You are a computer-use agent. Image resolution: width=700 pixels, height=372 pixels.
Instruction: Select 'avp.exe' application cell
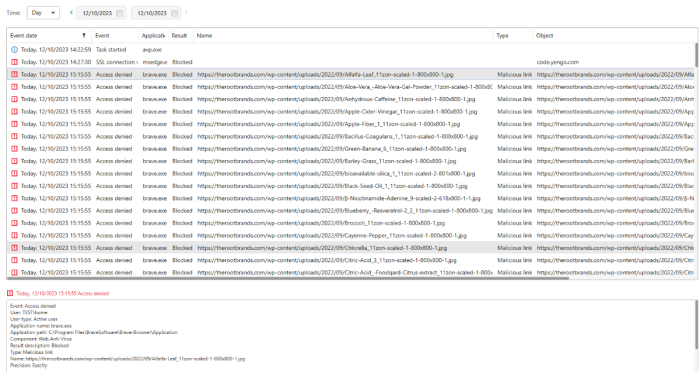pyautogui.click(x=152, y=50)
